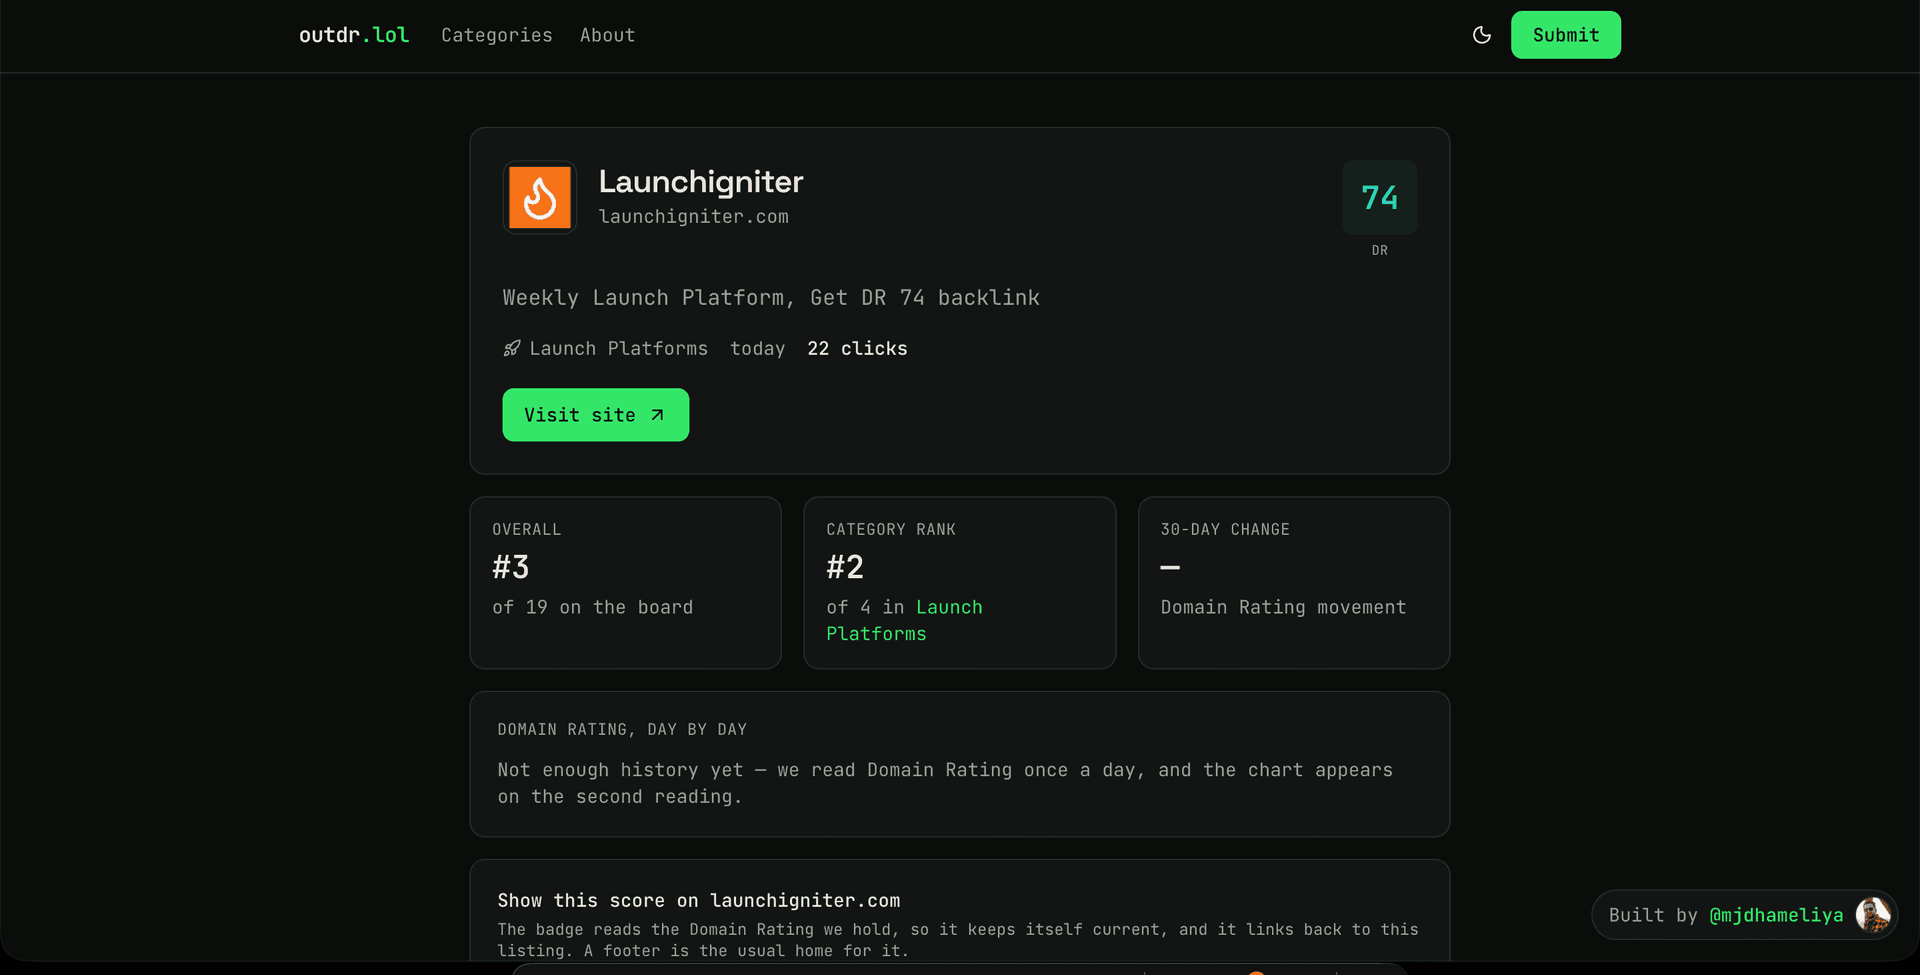Click the avatar next to @mjdhameliya

(x=1872, y=915)
